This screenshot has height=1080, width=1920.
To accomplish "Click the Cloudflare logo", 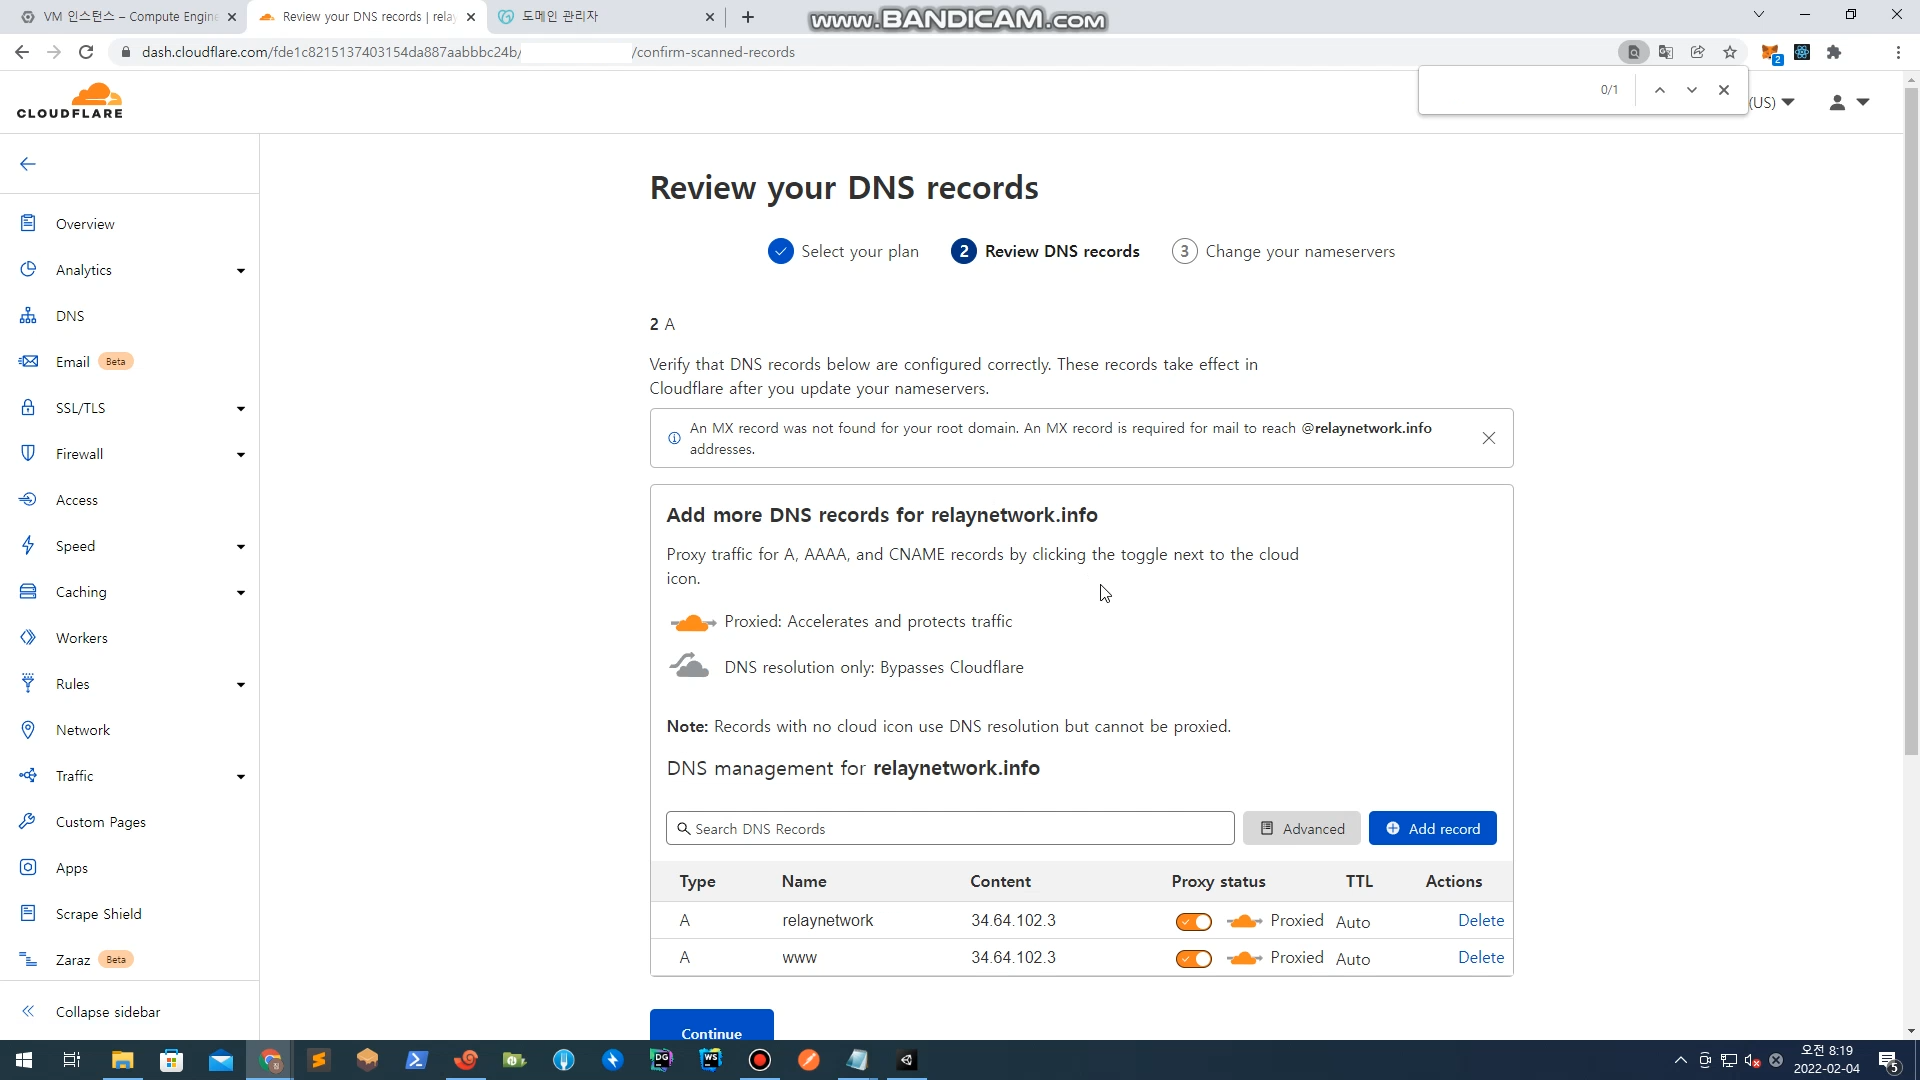I will coord(70,101).
